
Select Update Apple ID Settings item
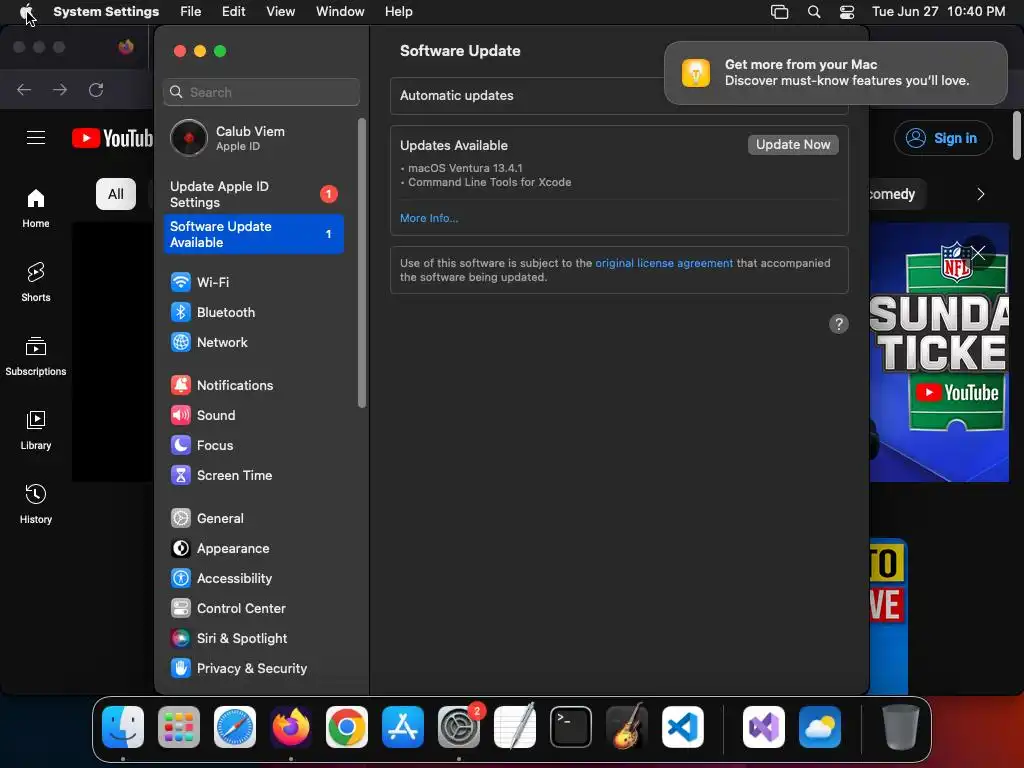pos(253,194)
